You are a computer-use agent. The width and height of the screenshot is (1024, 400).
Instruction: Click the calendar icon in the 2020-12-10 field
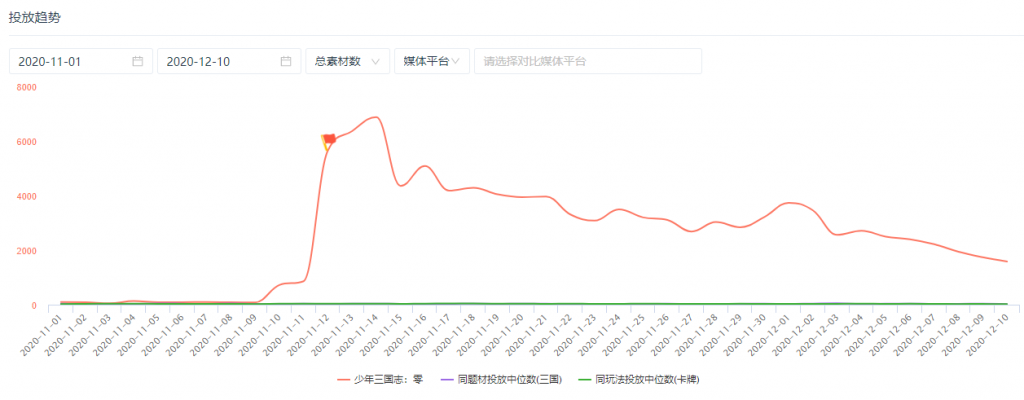tap(286, 61)
